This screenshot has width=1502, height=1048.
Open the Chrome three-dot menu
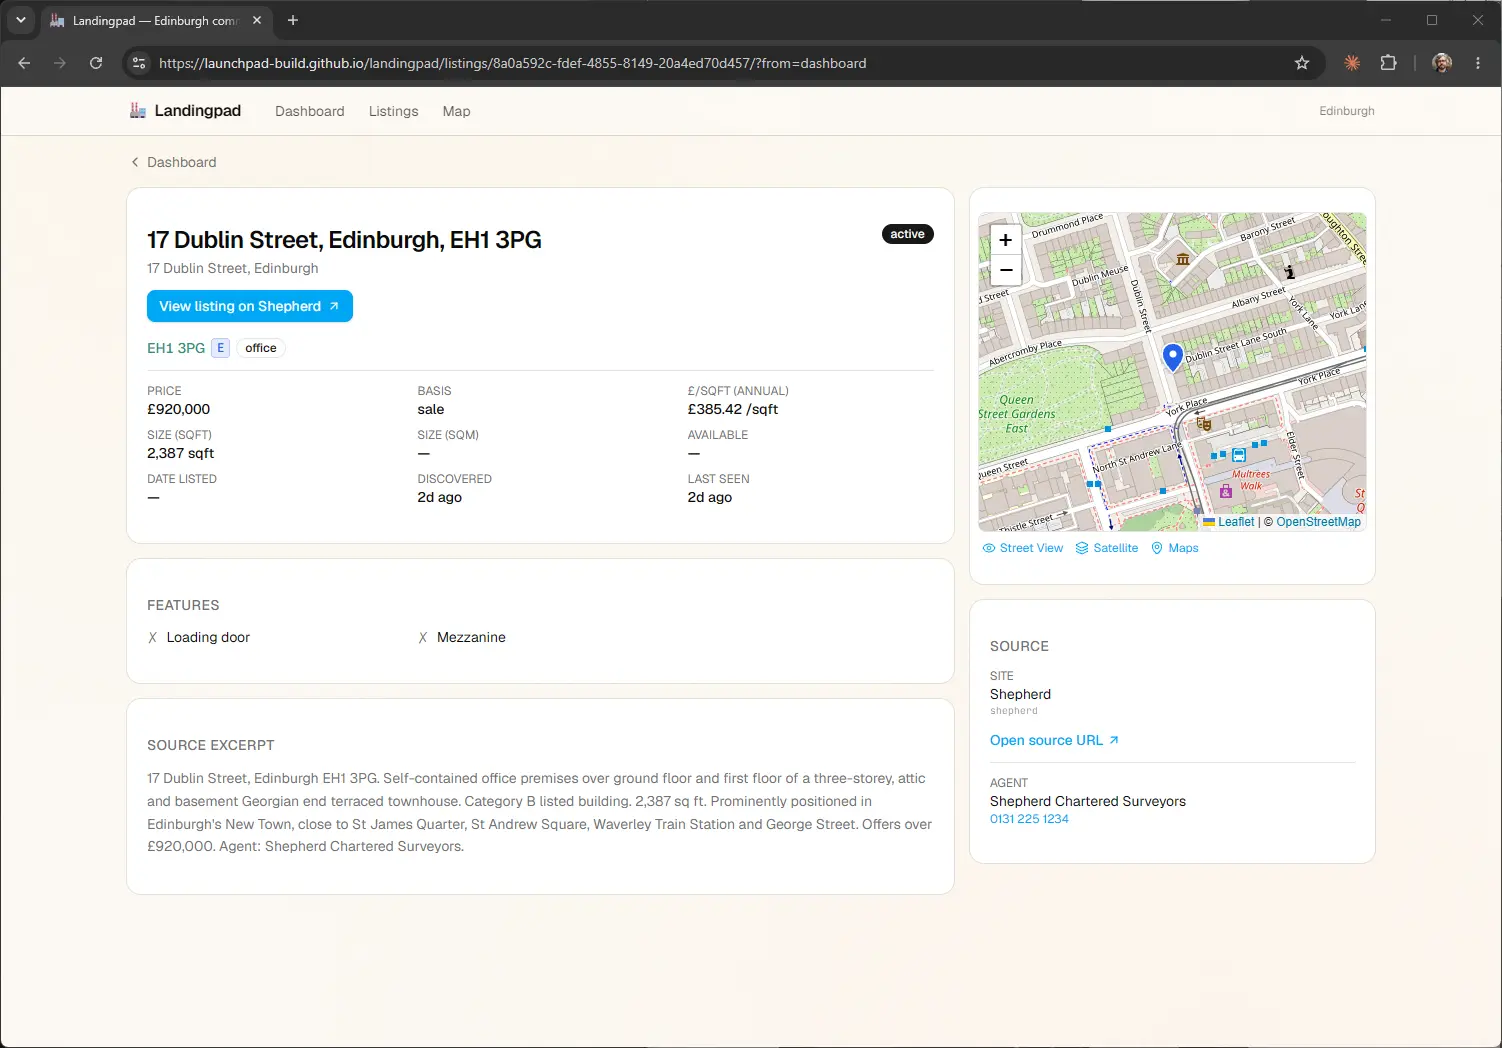tap(1478, 63)
